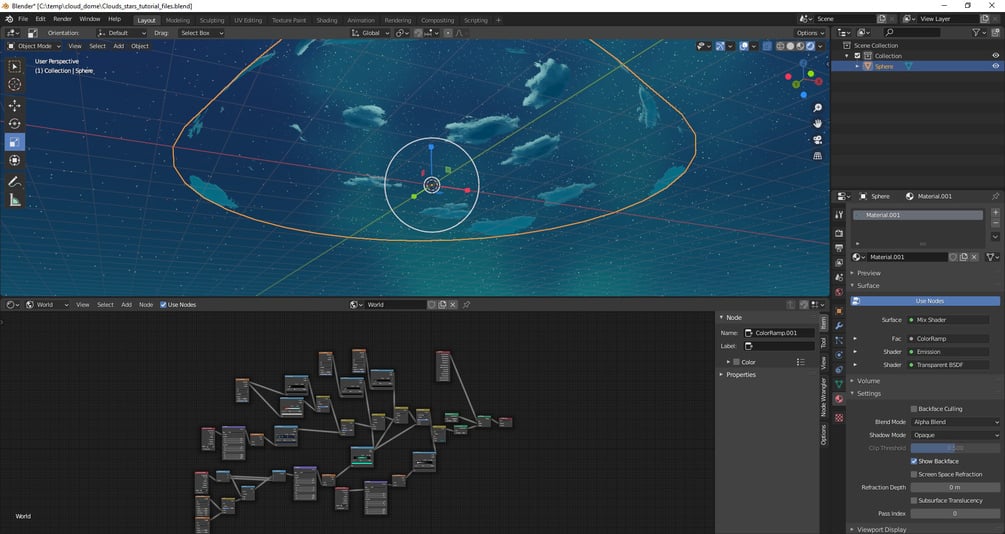Open the Object Mode dropdown

pos(34,46)
